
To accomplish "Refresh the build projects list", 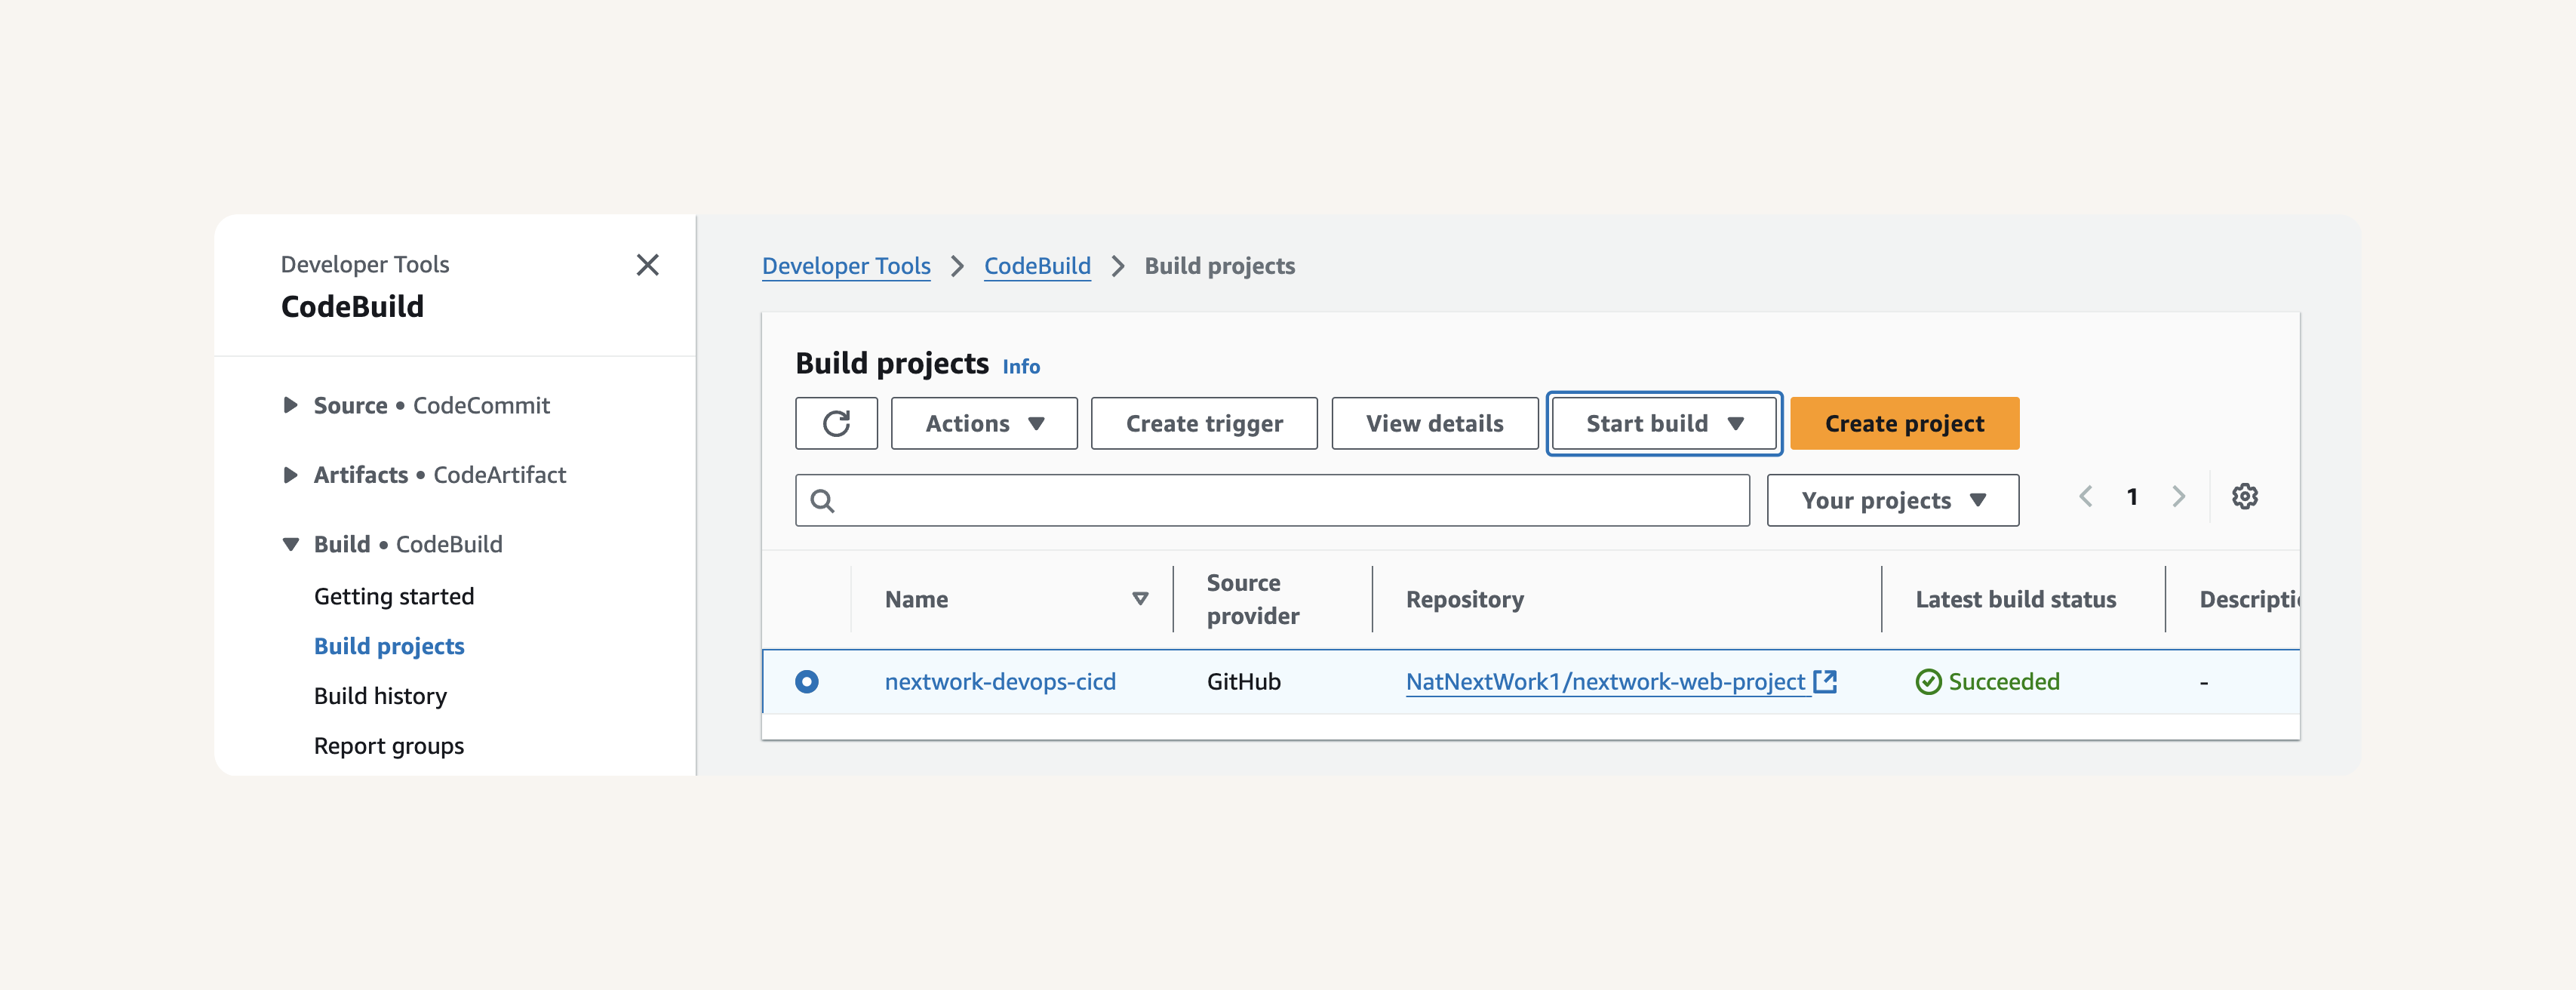I will click(x=836, y=423).
